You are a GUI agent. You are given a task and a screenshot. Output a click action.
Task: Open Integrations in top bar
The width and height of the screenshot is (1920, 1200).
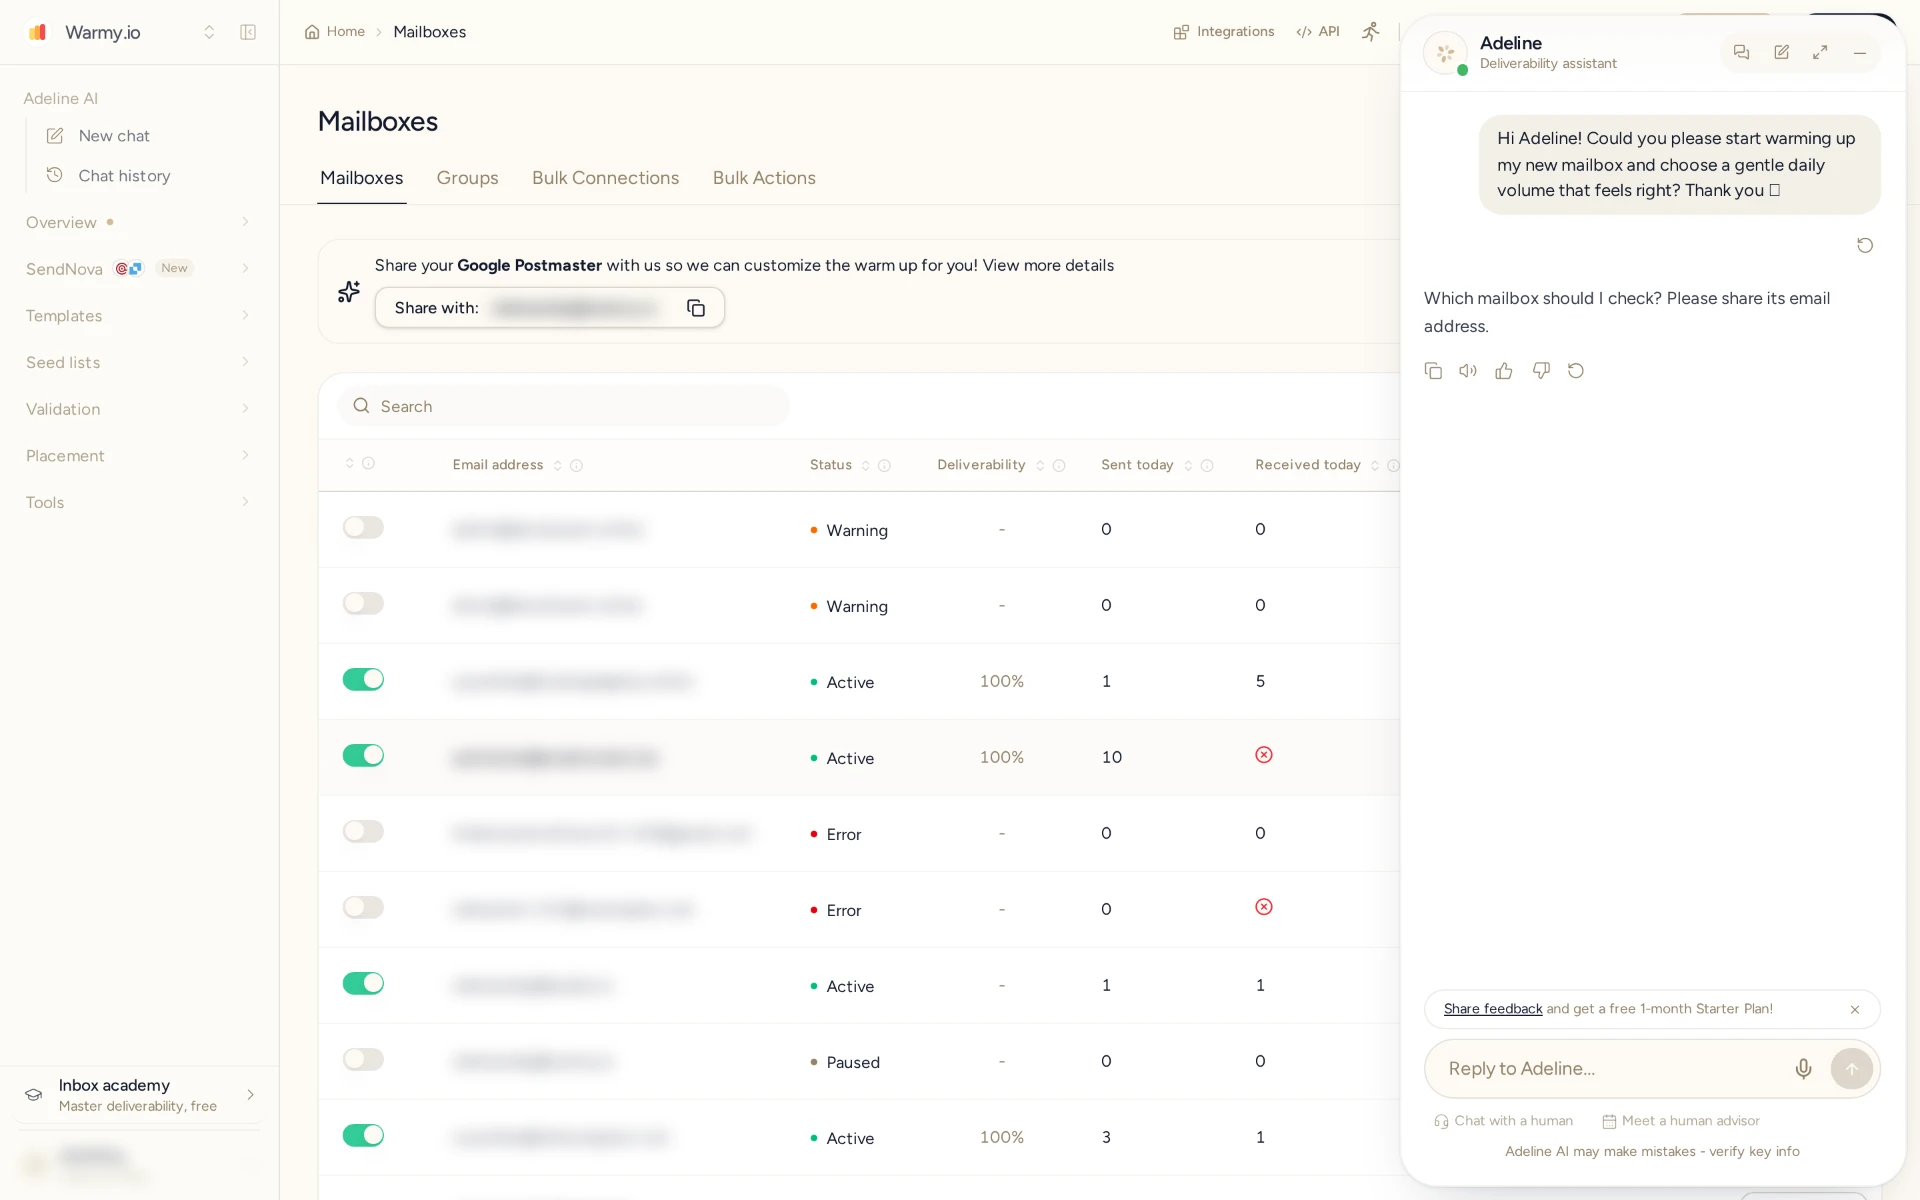(x=1224, y=32)
